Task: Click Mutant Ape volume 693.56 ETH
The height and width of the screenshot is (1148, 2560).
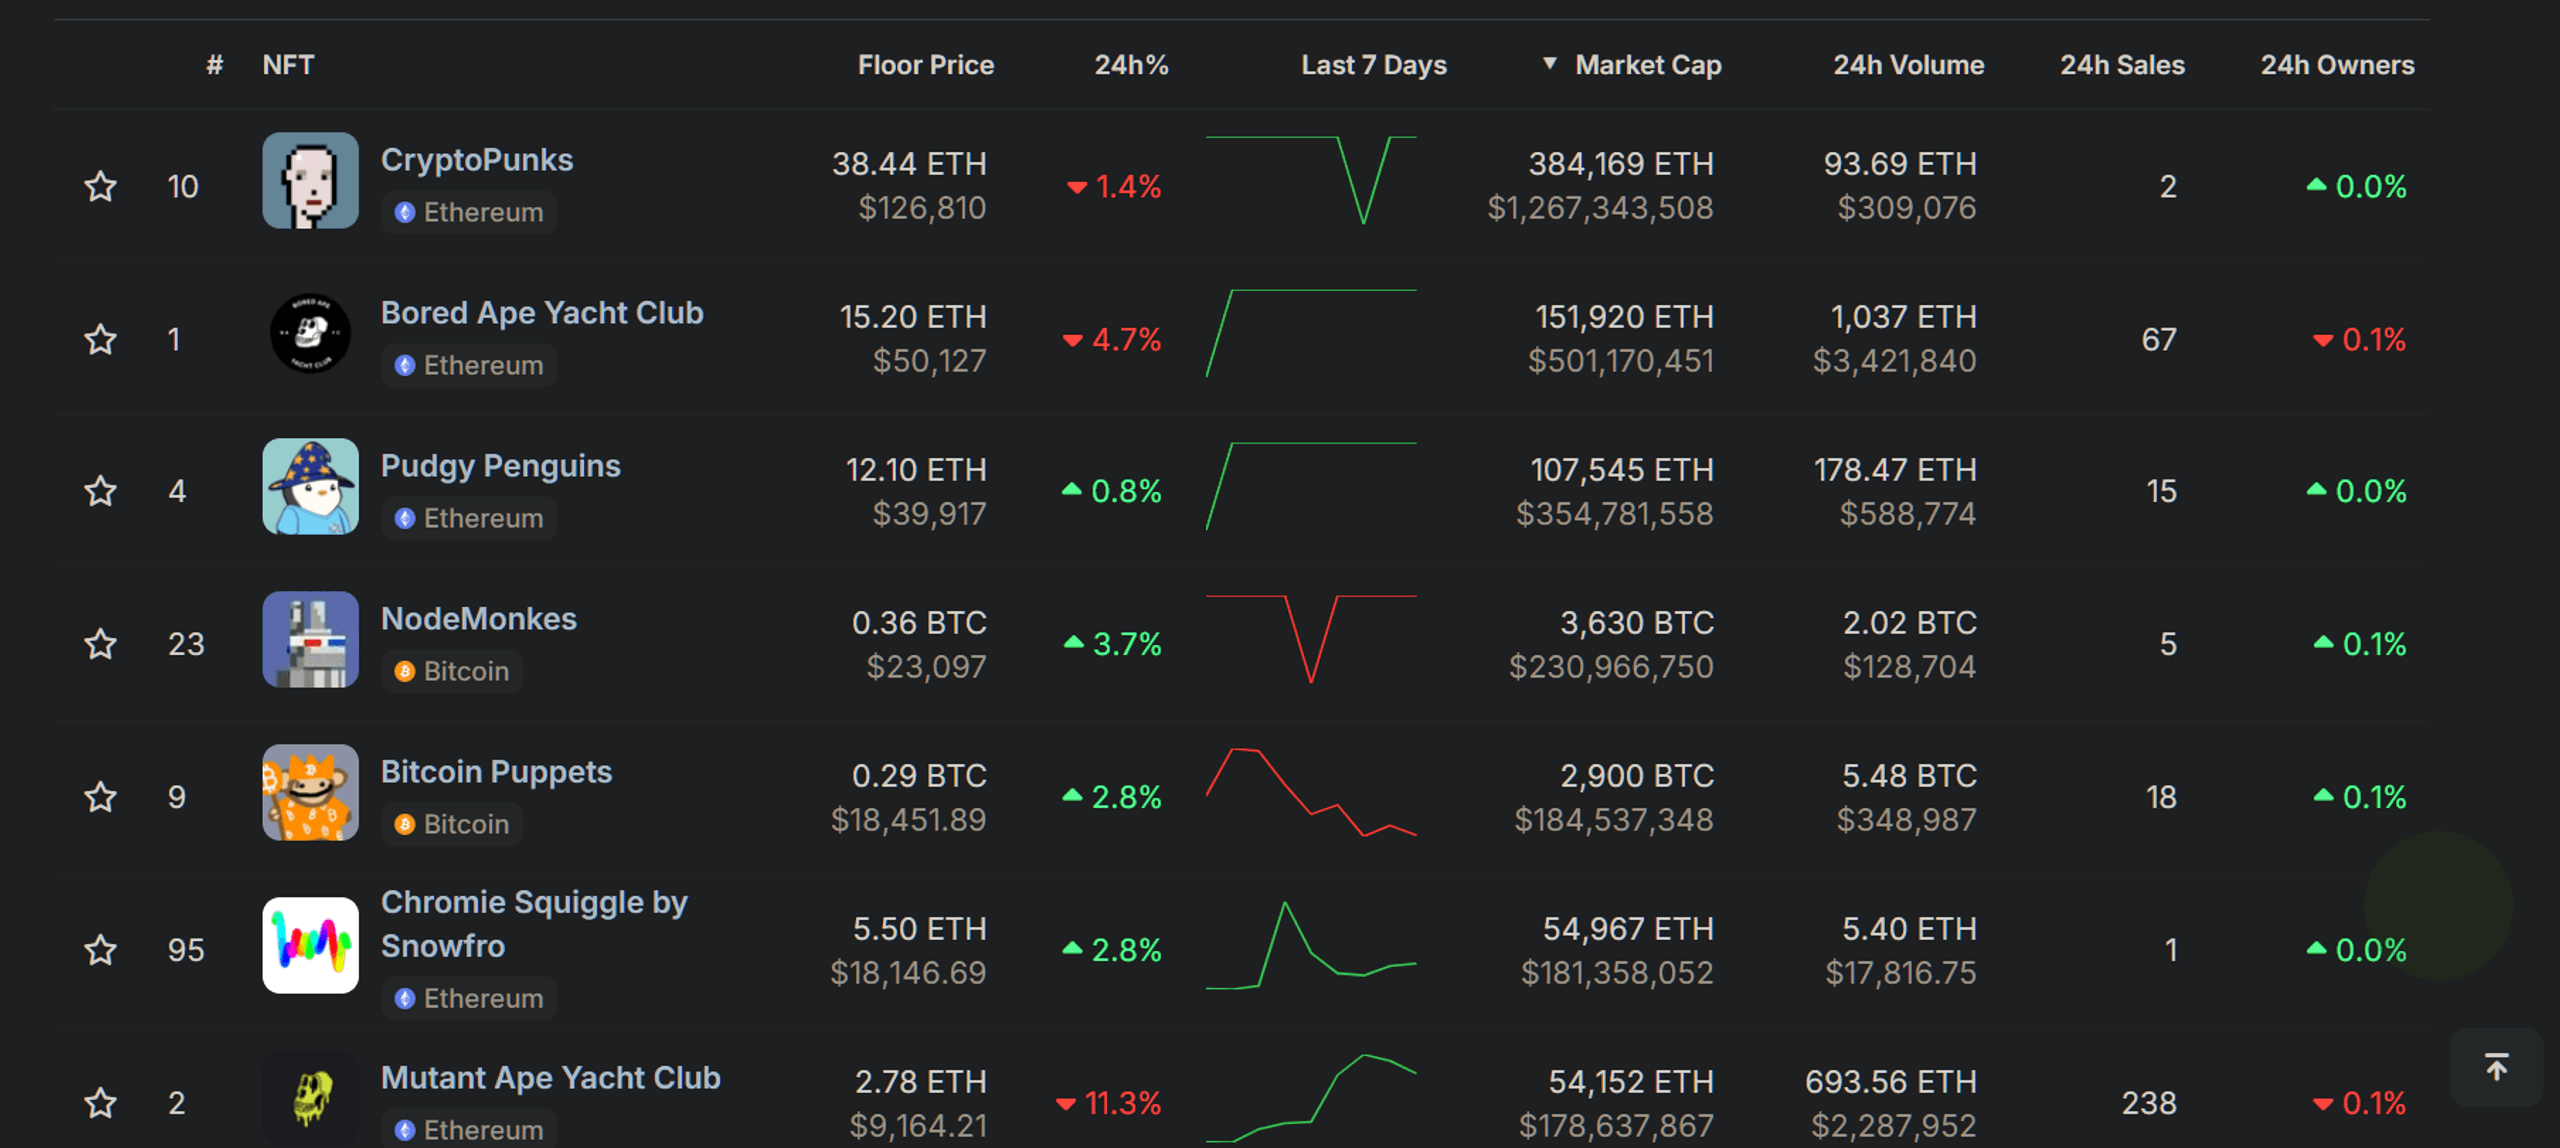Action: (1891, 1082)
